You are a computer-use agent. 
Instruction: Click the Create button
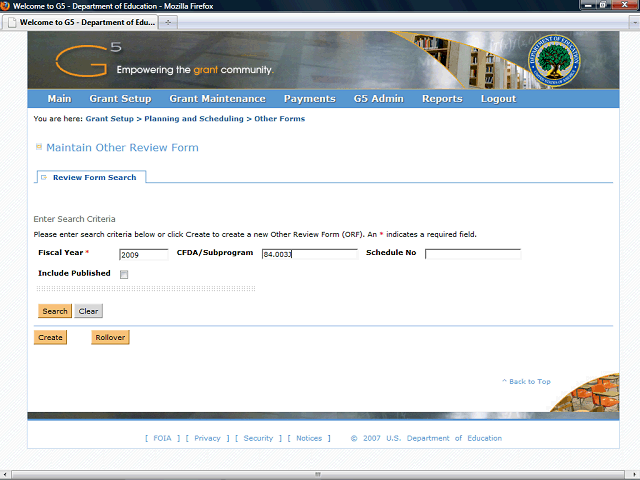point(50,338)
